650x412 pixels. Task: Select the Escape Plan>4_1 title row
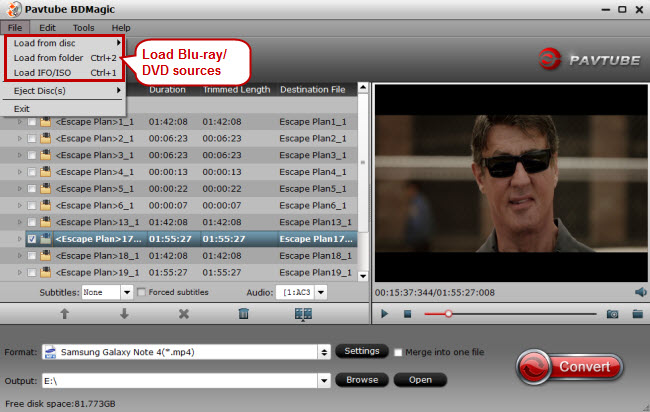[x=179, y=172]
